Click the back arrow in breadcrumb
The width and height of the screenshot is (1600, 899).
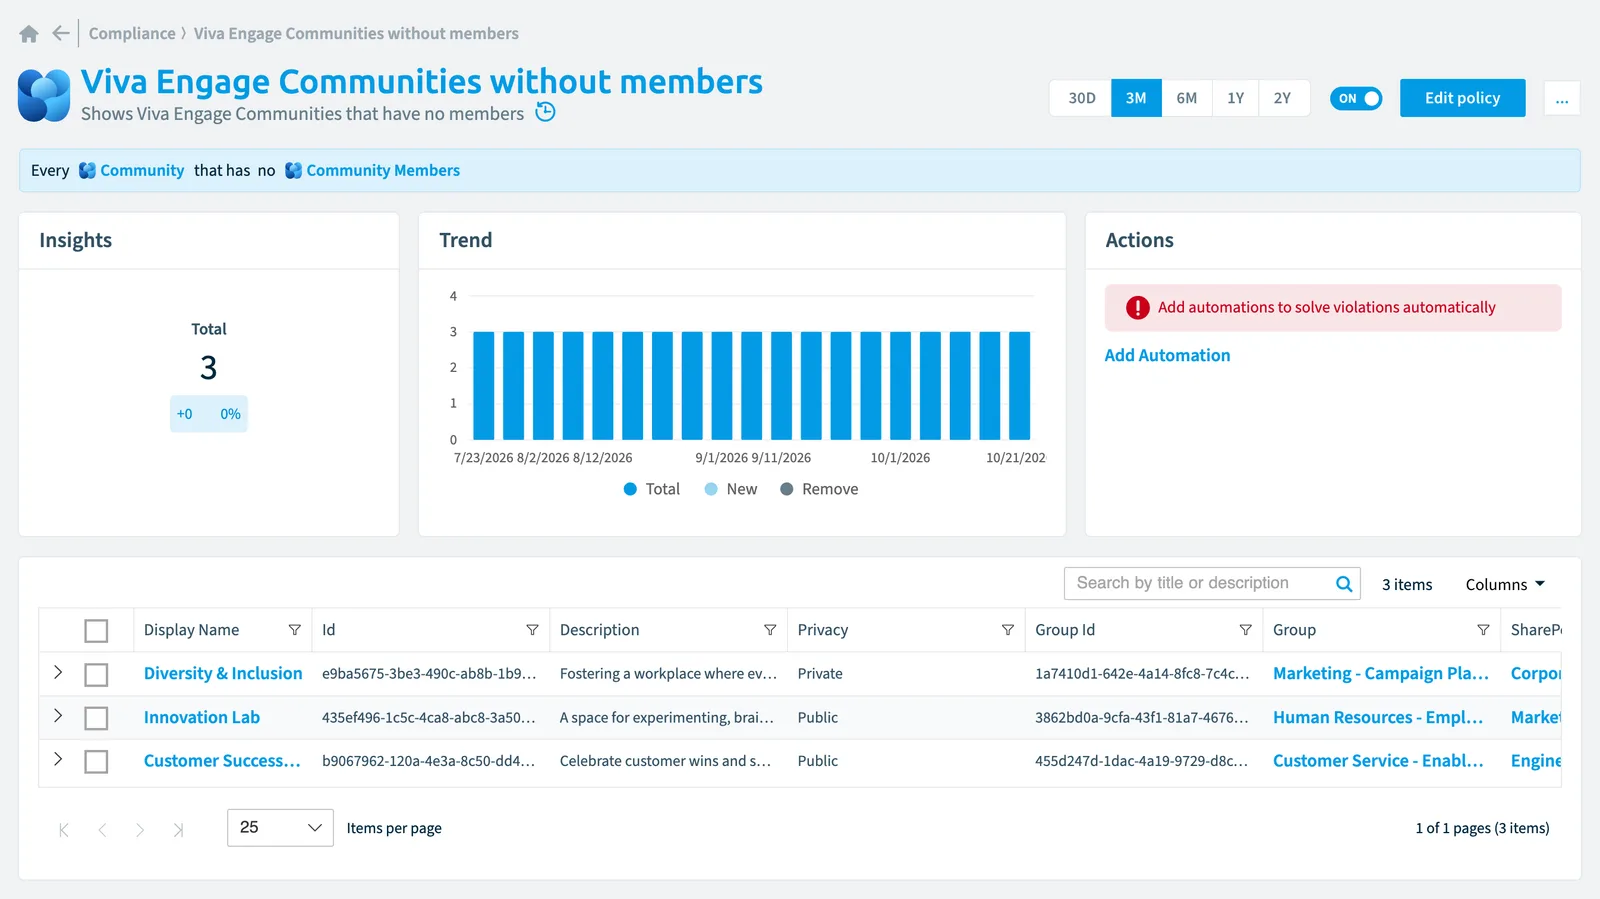(61, 33)
